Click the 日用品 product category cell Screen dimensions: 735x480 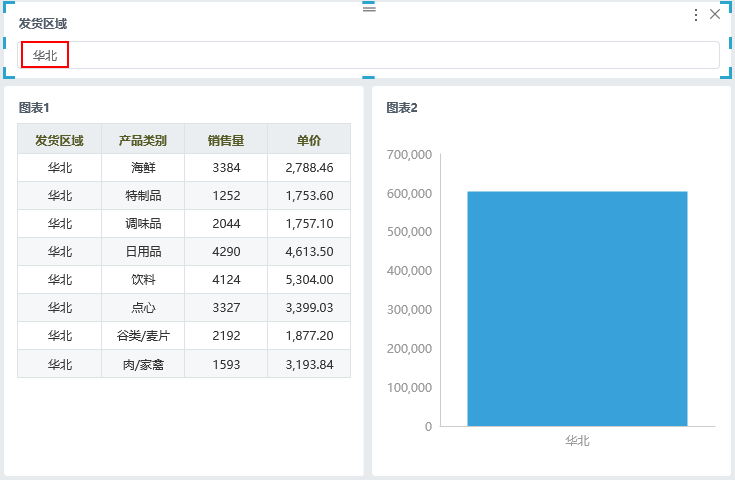143,252
